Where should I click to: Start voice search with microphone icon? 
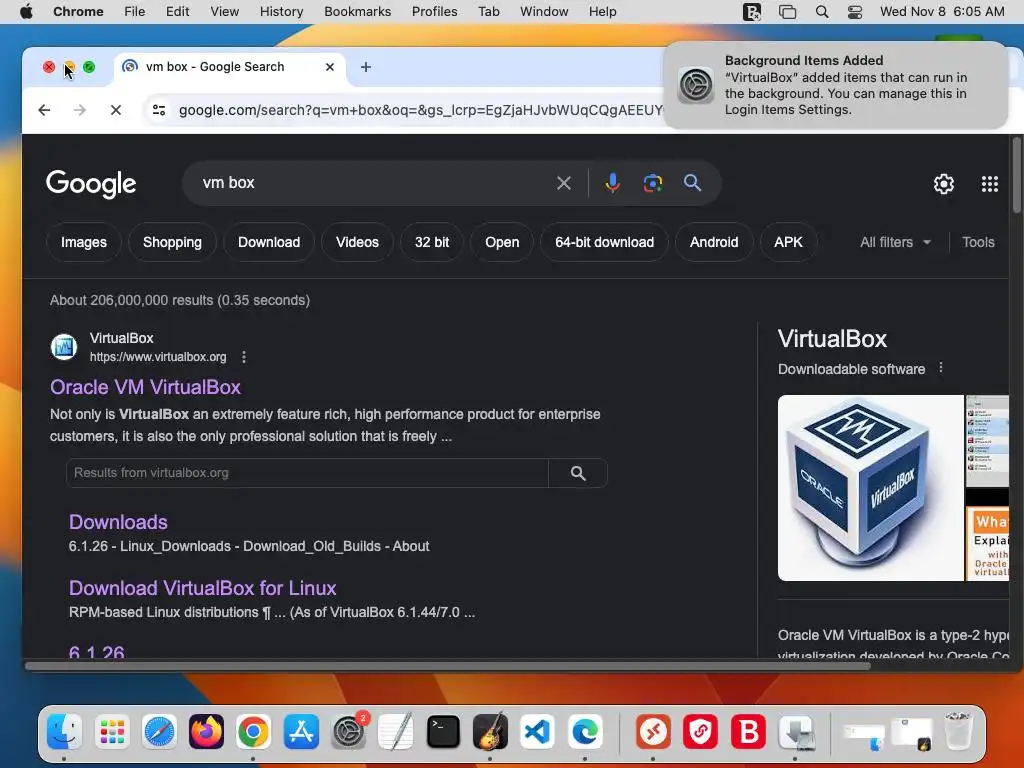[612, 184]
